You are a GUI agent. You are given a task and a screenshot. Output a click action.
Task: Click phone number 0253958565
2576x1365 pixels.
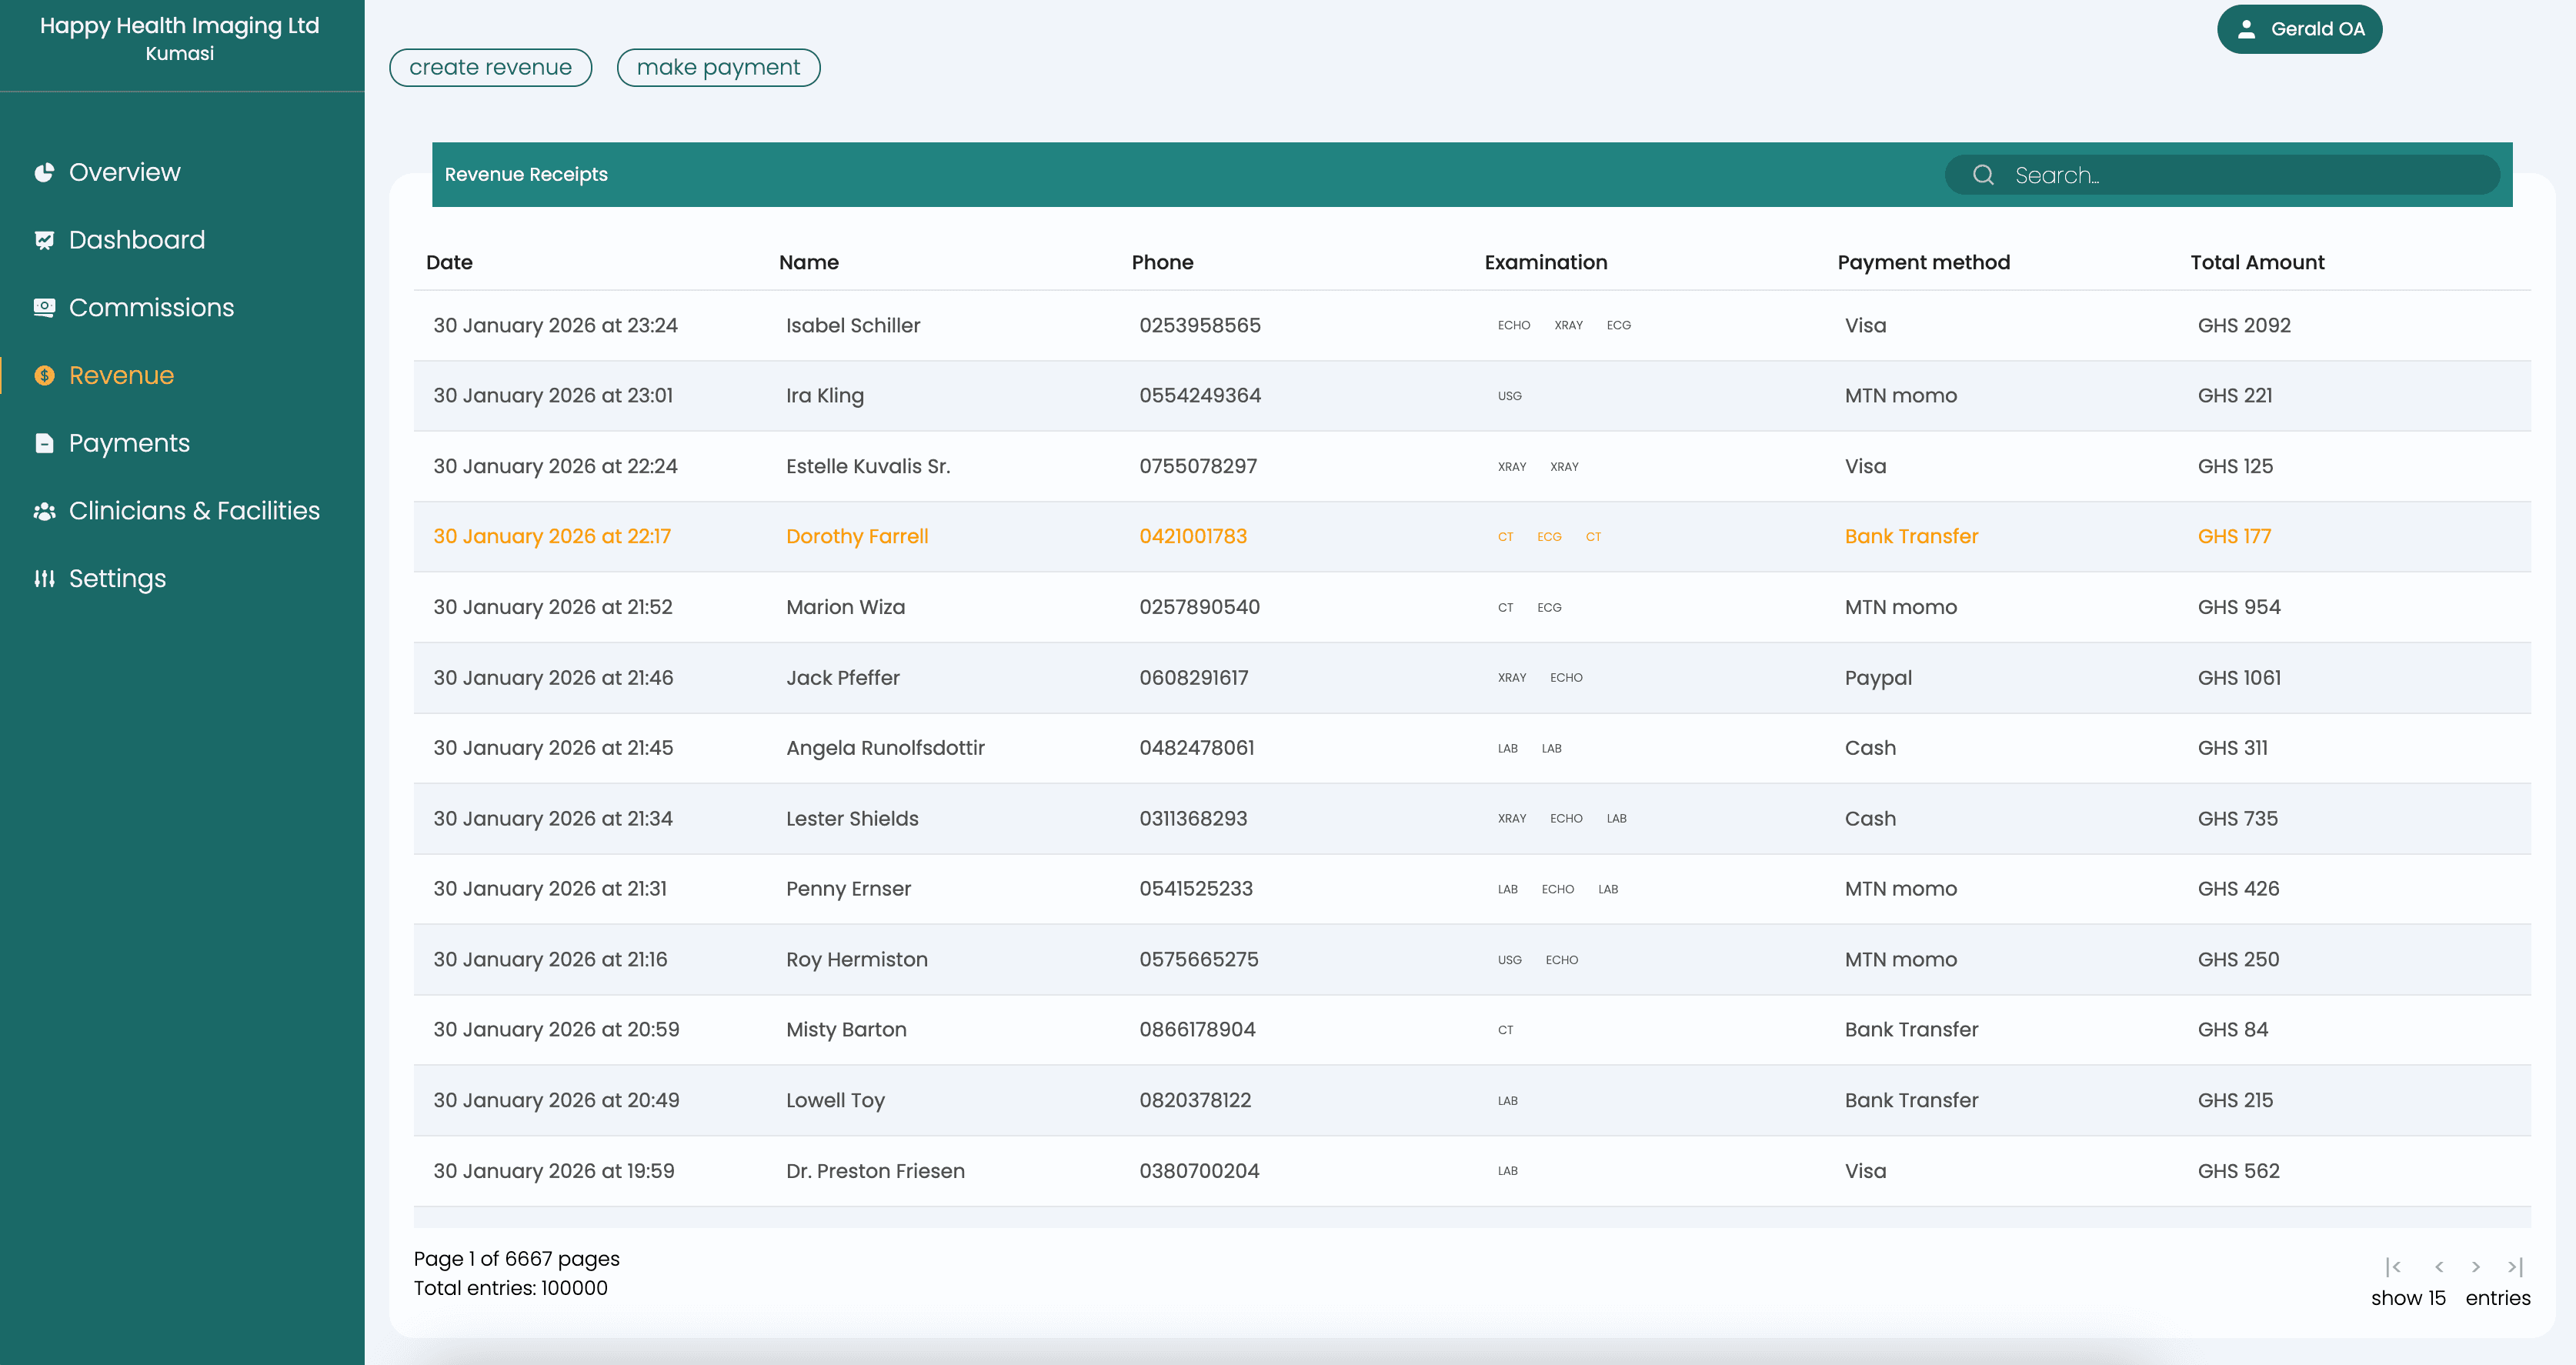1200,326
